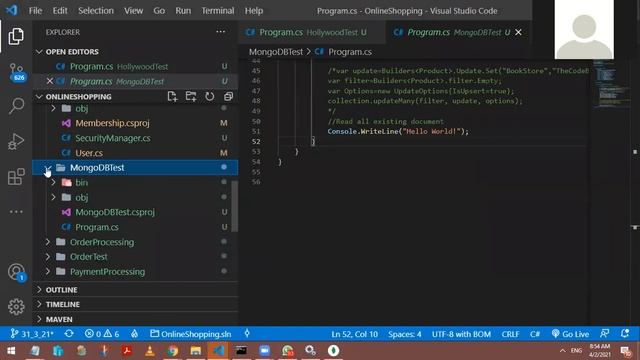Image resolution: width=640 pixels, height=360 pixels.
Task: Open notifications bell in status bar
Action: click(624, 333)
